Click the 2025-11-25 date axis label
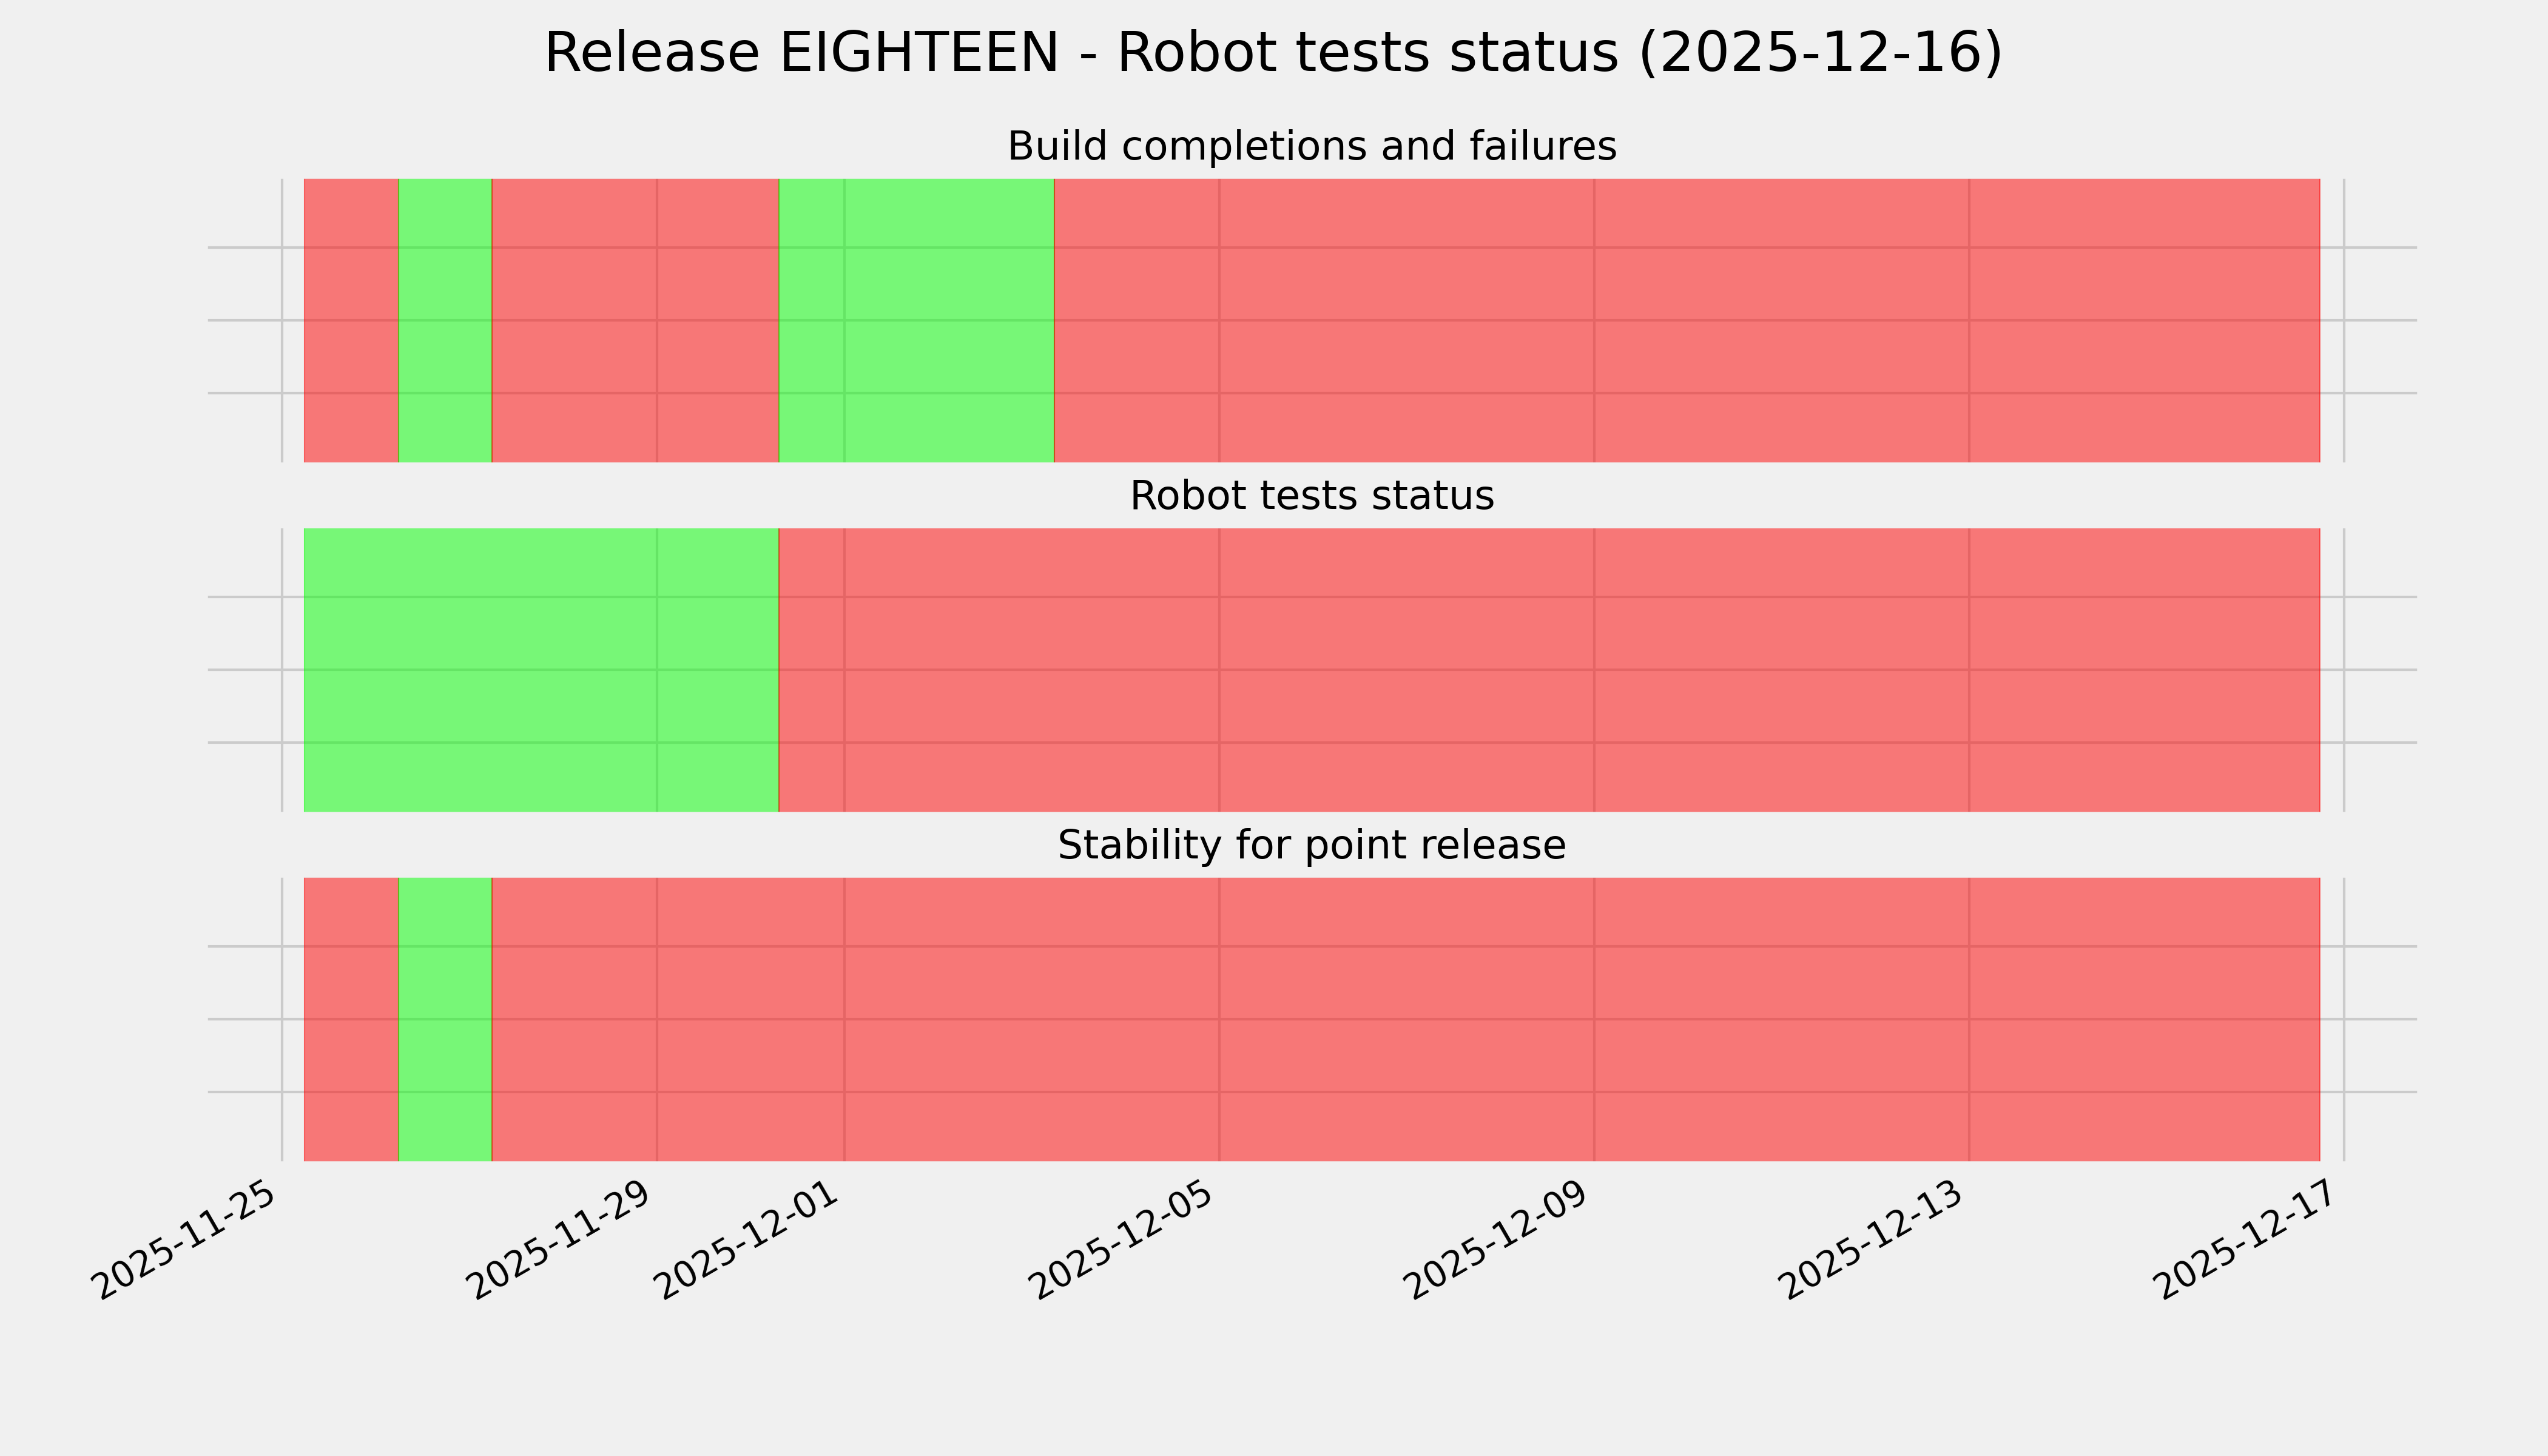Image resolution: width=2548 pixels, height=1456 pixels. 186,1240
